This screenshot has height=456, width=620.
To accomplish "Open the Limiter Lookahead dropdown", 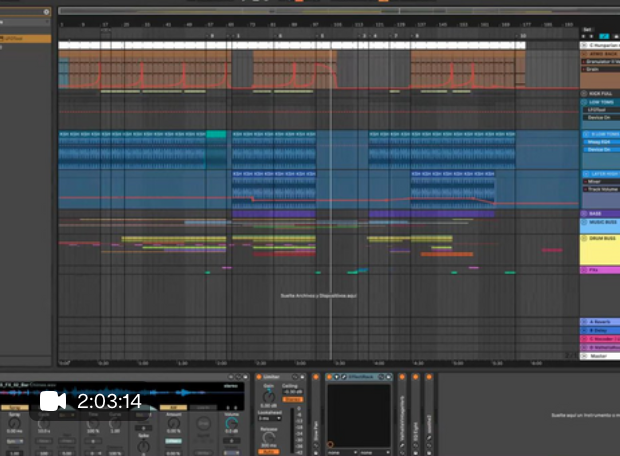I will [270, 418].
